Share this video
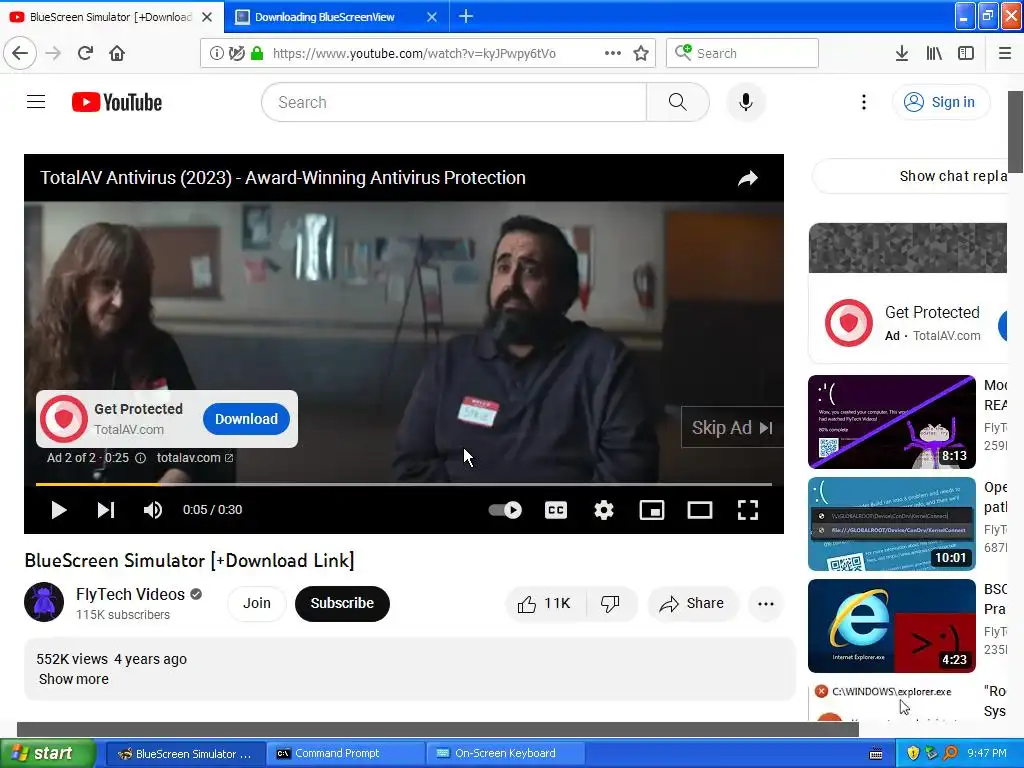Viewport: 1024px width, 768px height. coord(692,604)
